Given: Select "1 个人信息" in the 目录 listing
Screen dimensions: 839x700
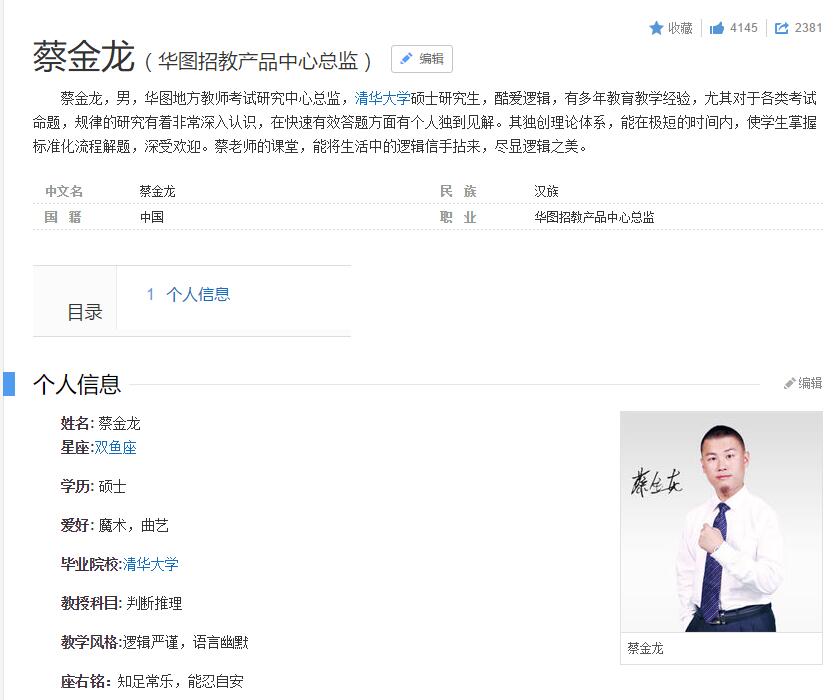Looking at the screenshot, I should tap(190, 294).
